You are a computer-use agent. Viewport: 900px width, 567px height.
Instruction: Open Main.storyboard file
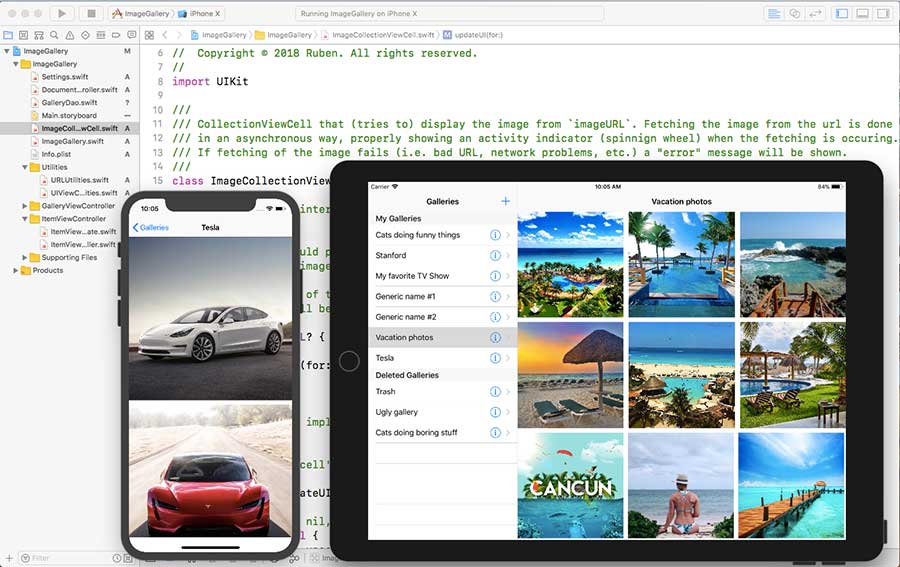[69, 115]
